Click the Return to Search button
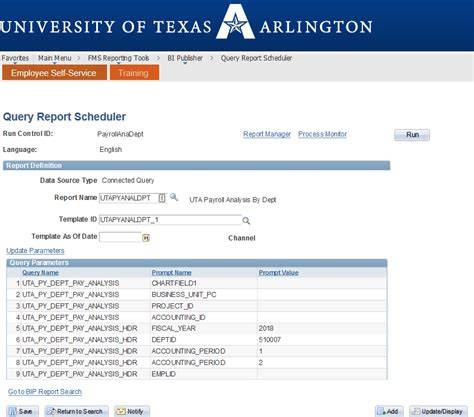The height and width of the screenshot is (417, 474). 76,411
